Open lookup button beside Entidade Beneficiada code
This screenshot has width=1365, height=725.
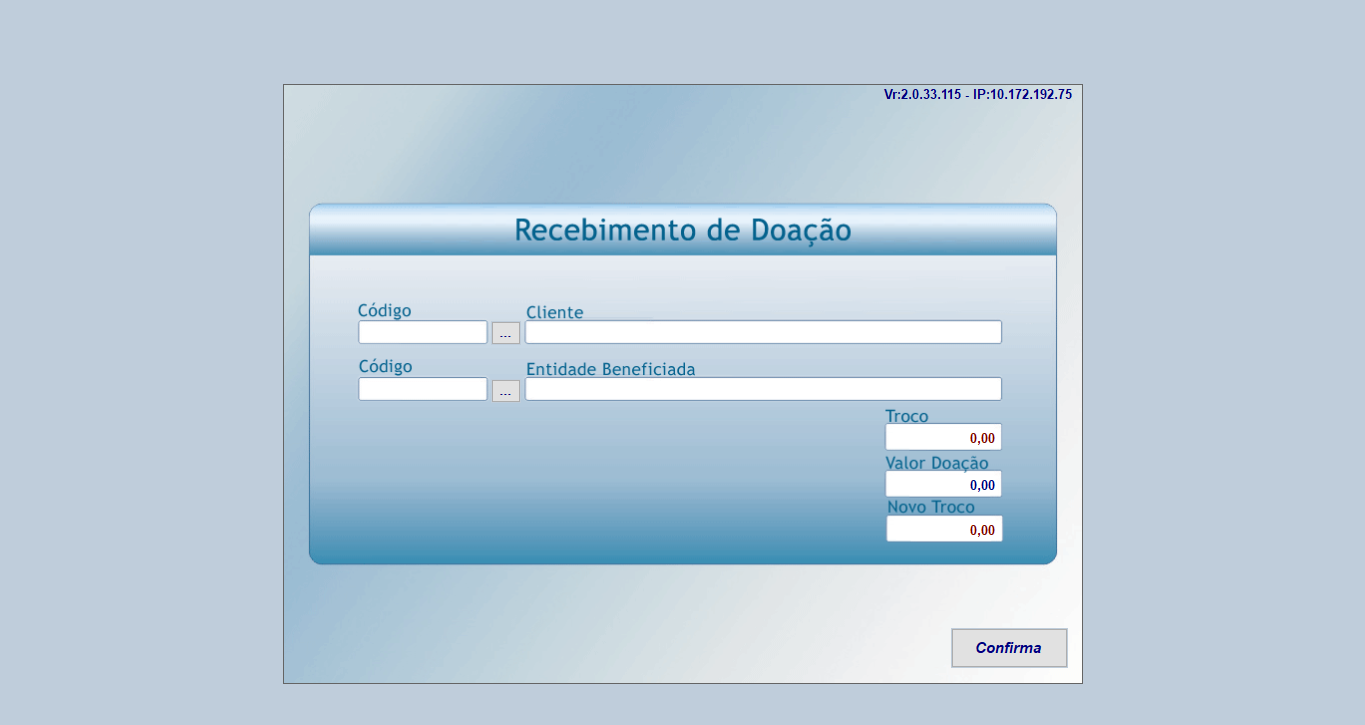click(x=506, y=391)
